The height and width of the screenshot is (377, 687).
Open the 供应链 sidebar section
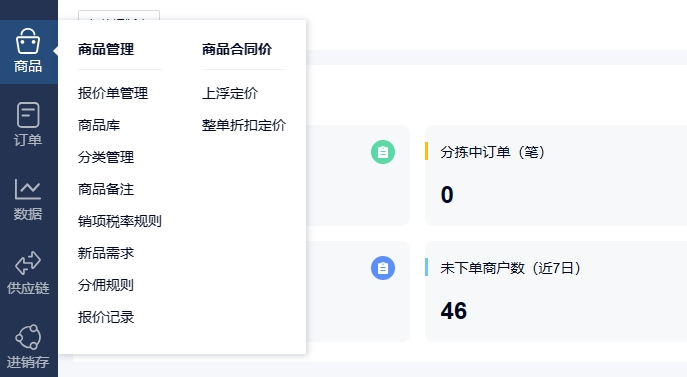28,273
